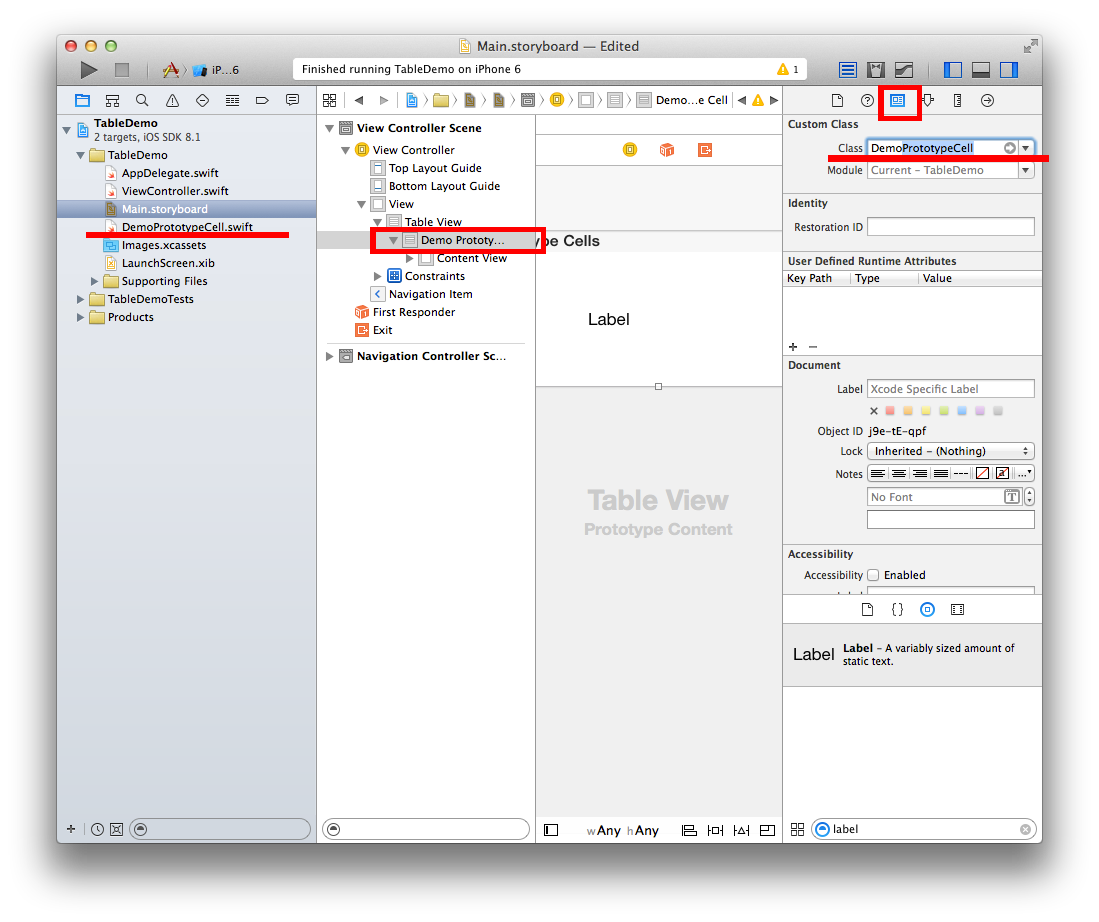Stop the running scheme
This screenshot has height=922, width=1099.
click(x=122, y=70)
